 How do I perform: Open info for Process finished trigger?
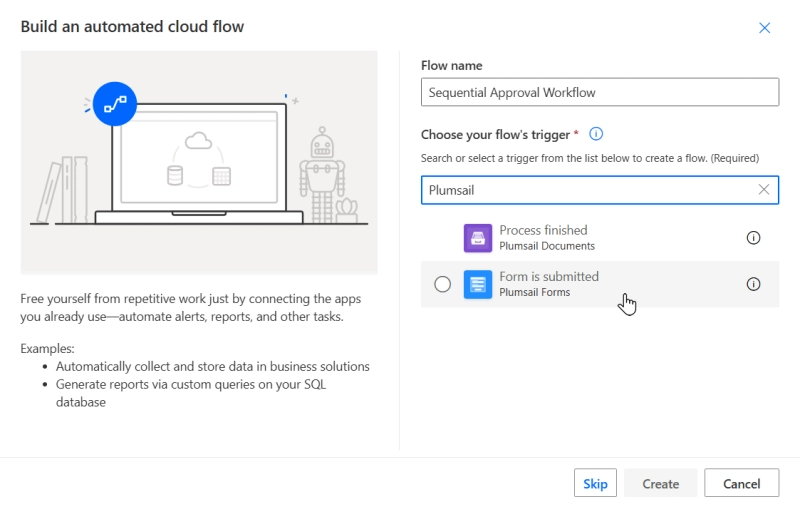754,238
